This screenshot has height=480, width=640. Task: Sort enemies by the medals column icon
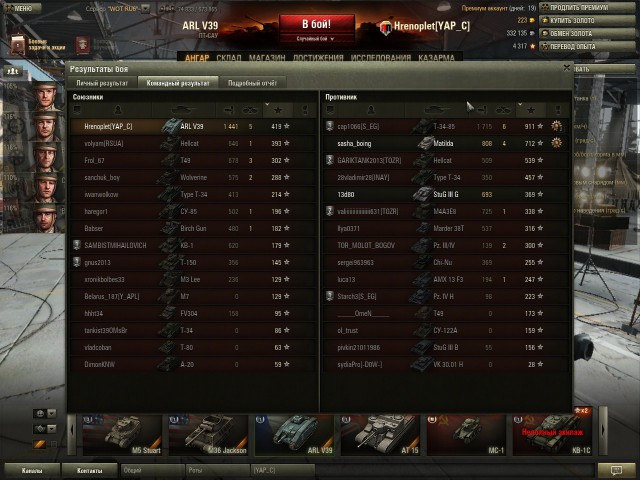tap(558, 110)
